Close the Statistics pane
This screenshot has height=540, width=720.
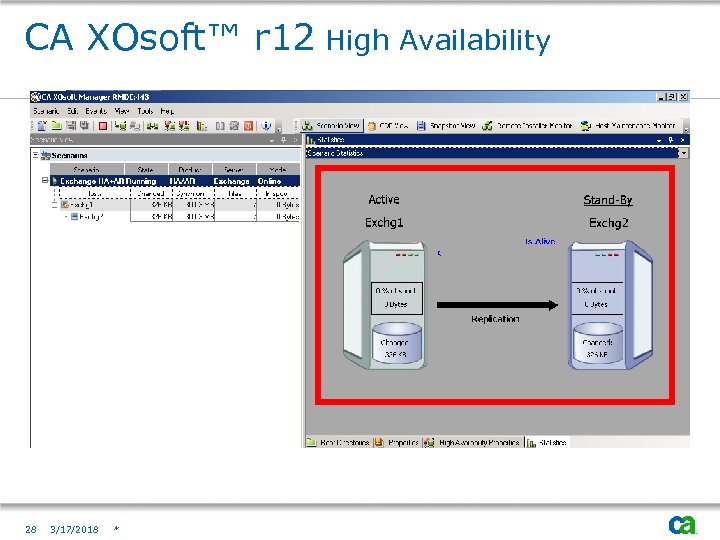tap(682, 140)
